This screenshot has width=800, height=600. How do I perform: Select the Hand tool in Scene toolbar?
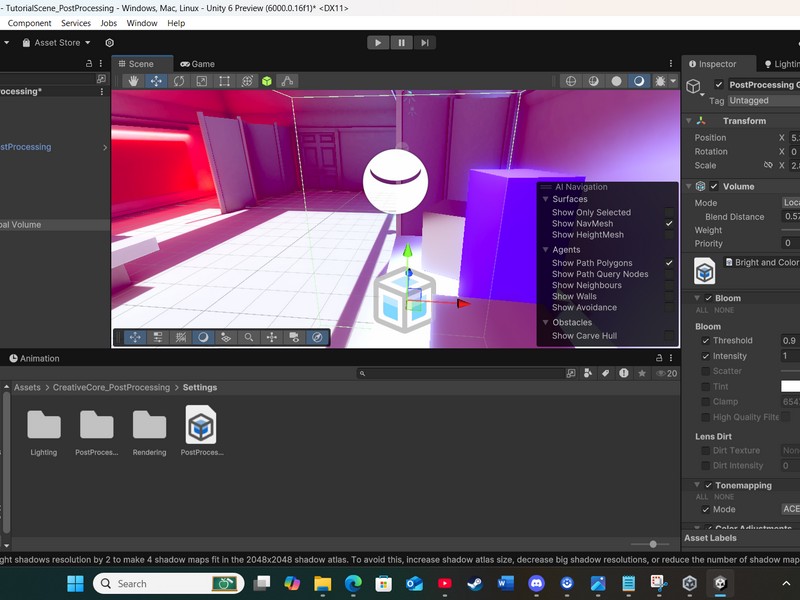[x=134, y=81]
